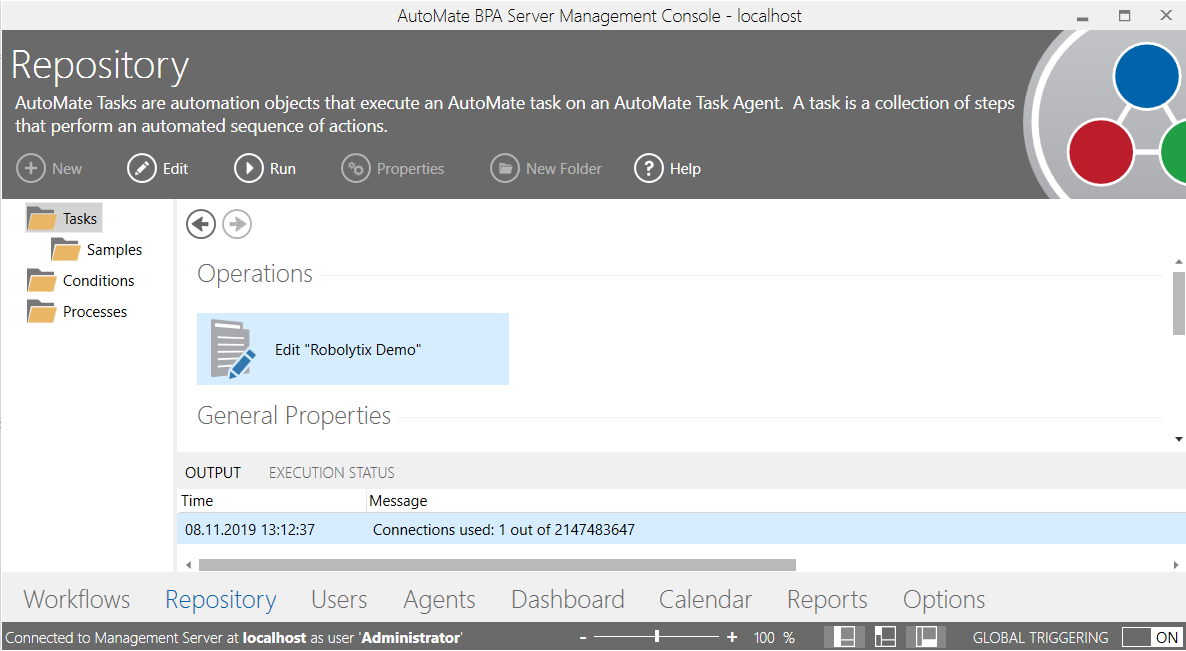Image resolution: width=1186 pixels, height=651 pixels.
Task: Switch to the OUTPUT tab
Action: 213,473
